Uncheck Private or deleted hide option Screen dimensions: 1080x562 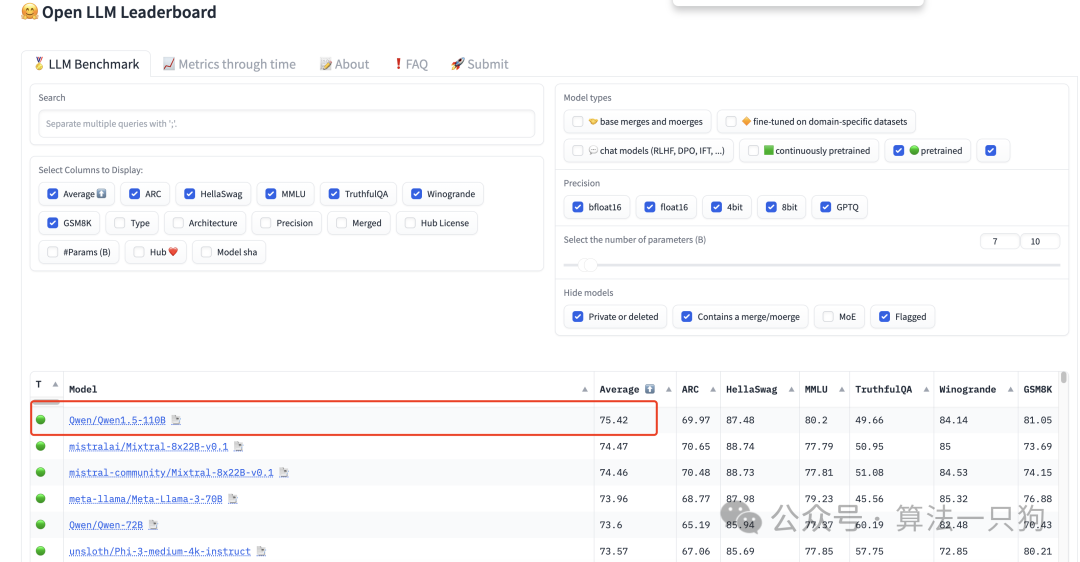tap(578, 317)
